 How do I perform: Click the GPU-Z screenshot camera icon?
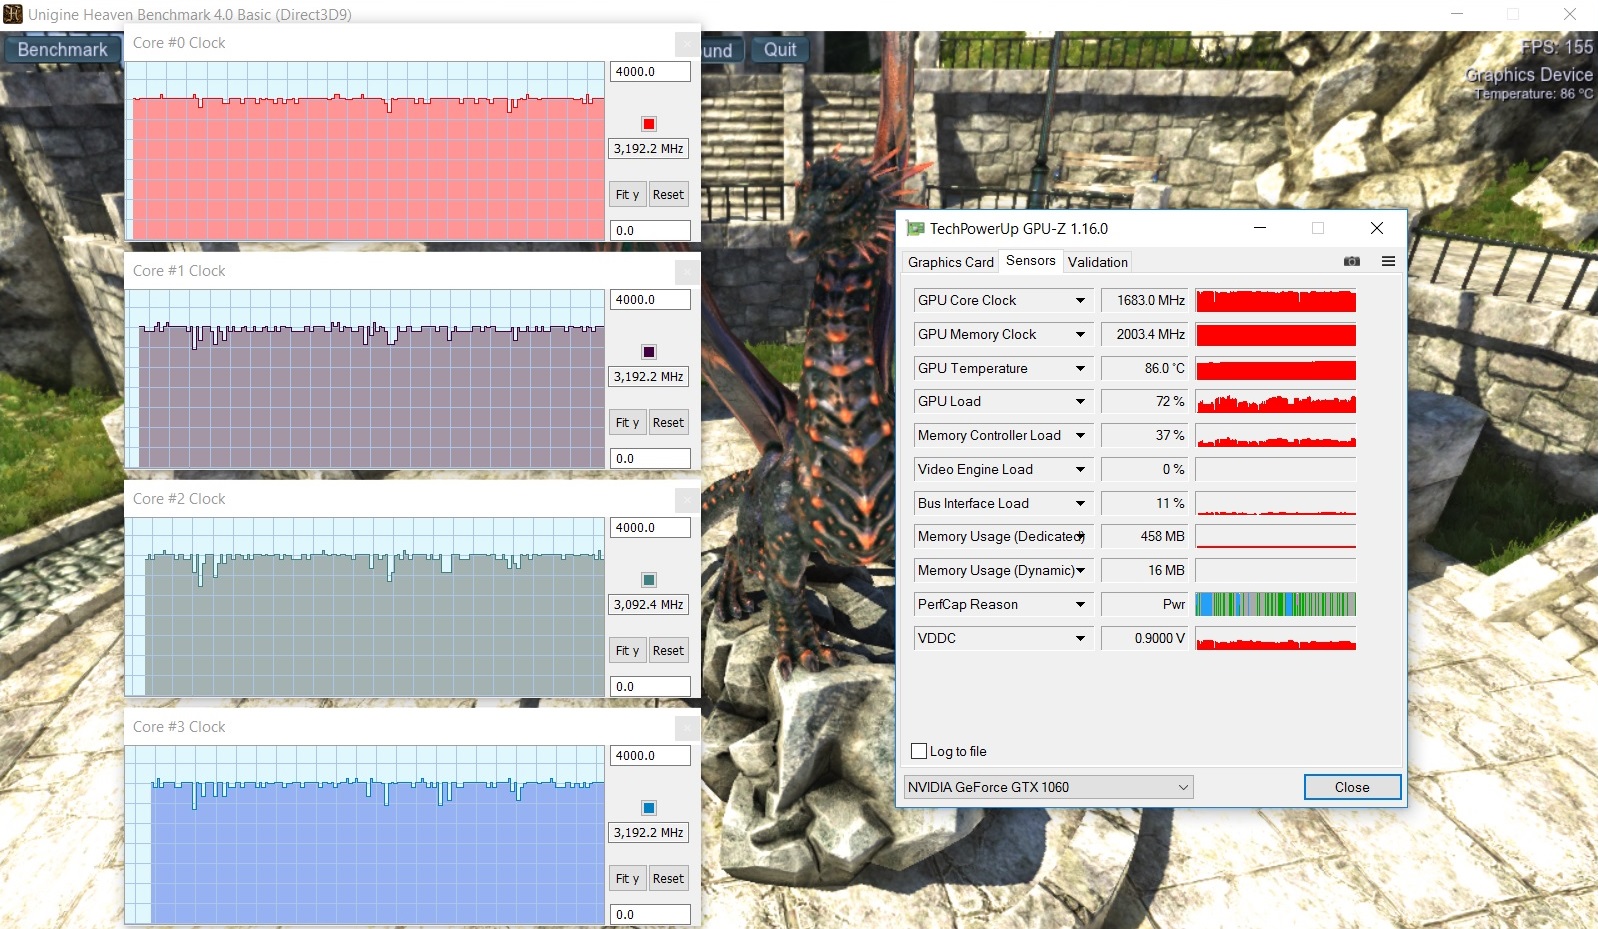(1351, 261)
